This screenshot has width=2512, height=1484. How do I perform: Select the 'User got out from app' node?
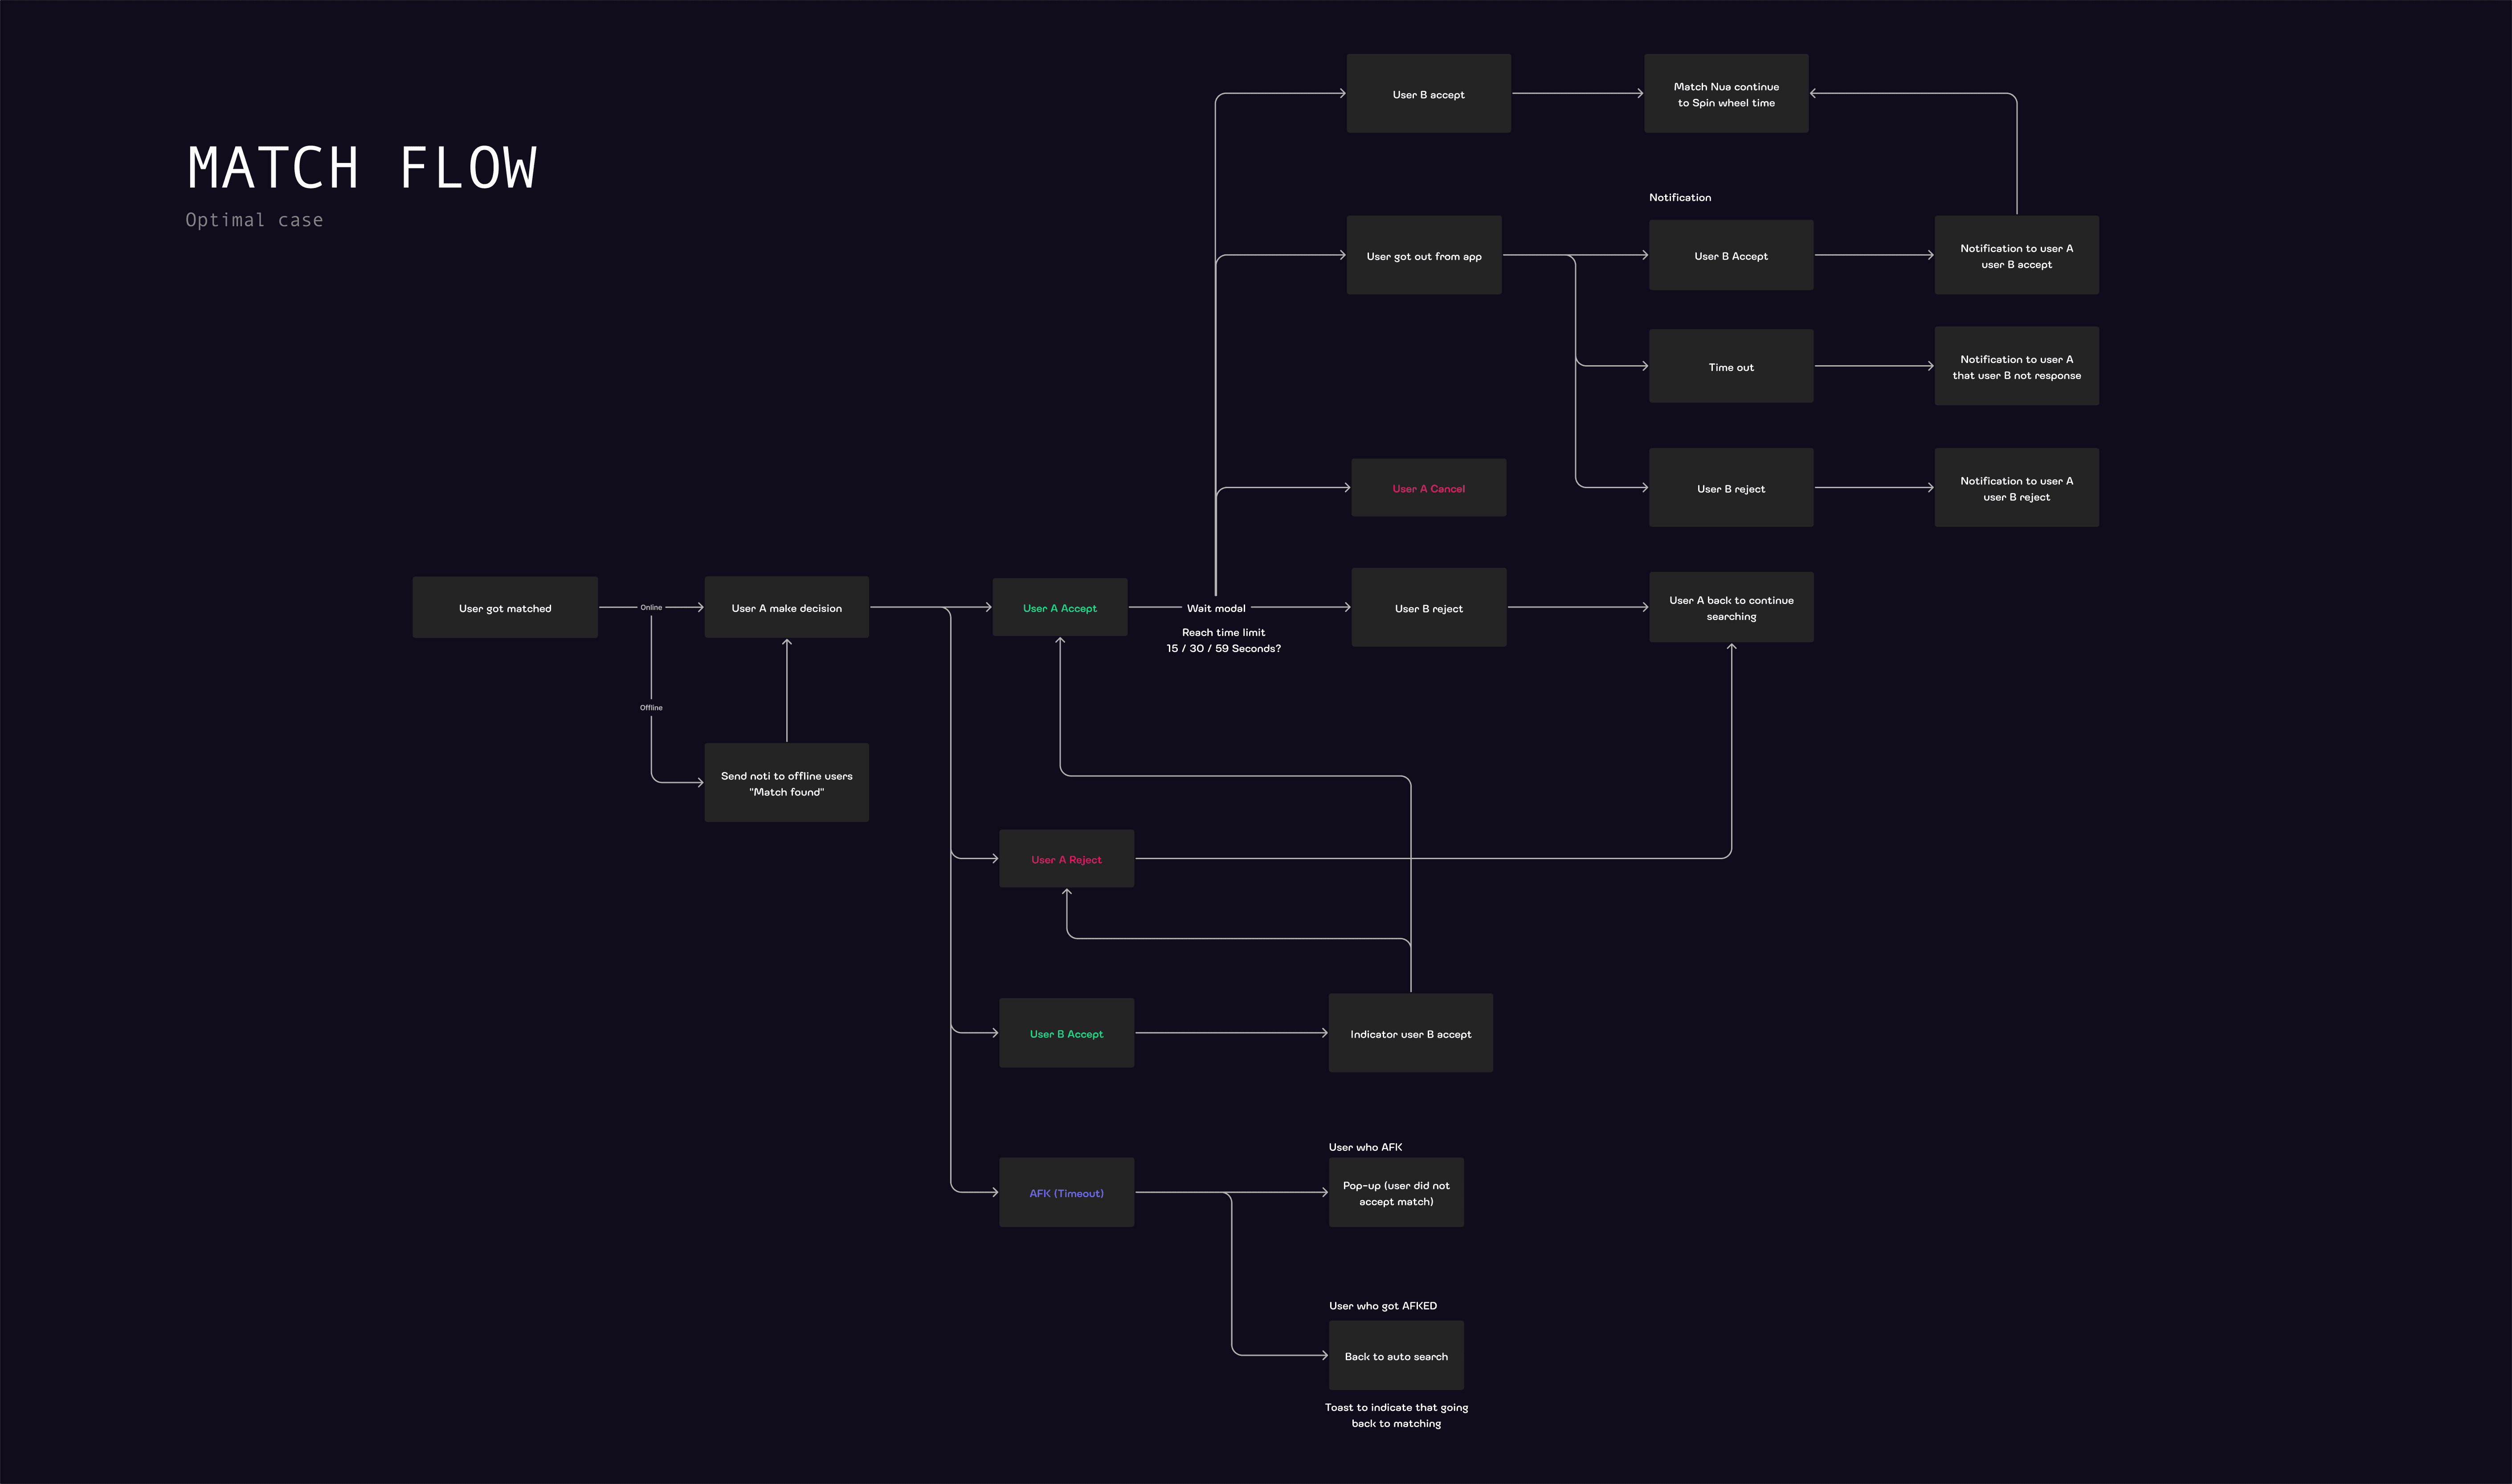(x=1424, y=256)
